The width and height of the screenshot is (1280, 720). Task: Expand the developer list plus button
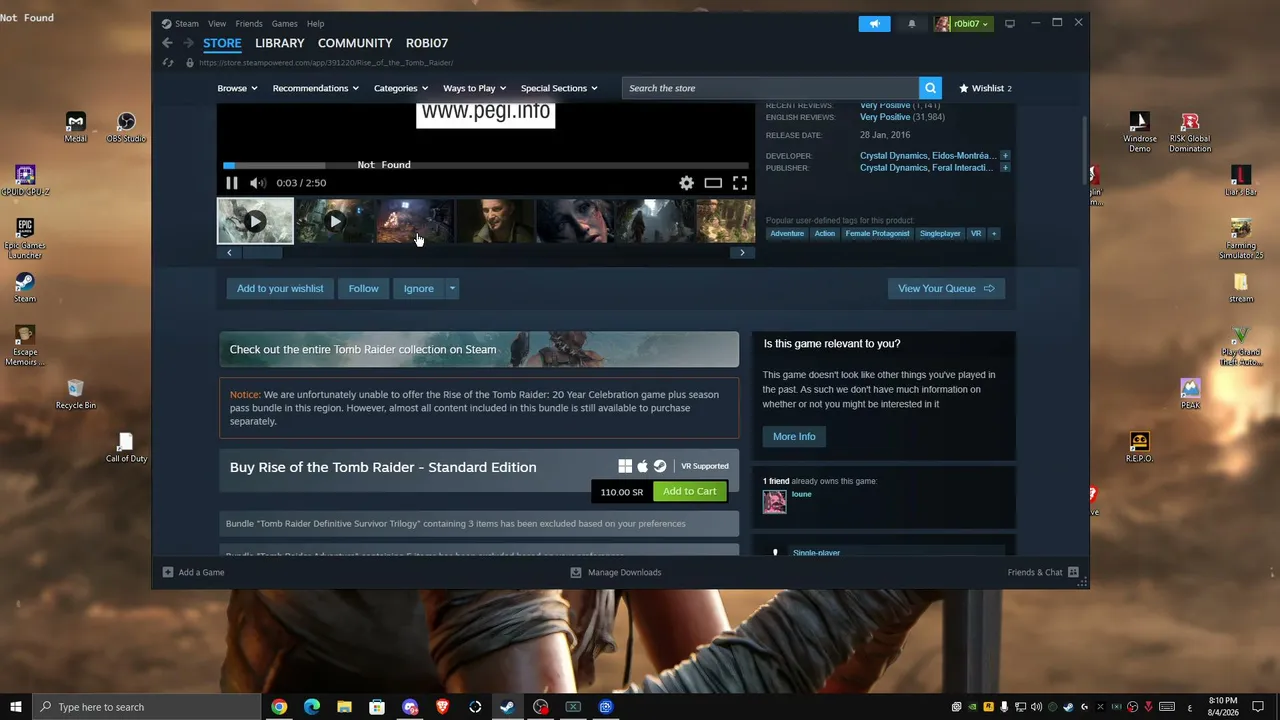pos(1005,156)
